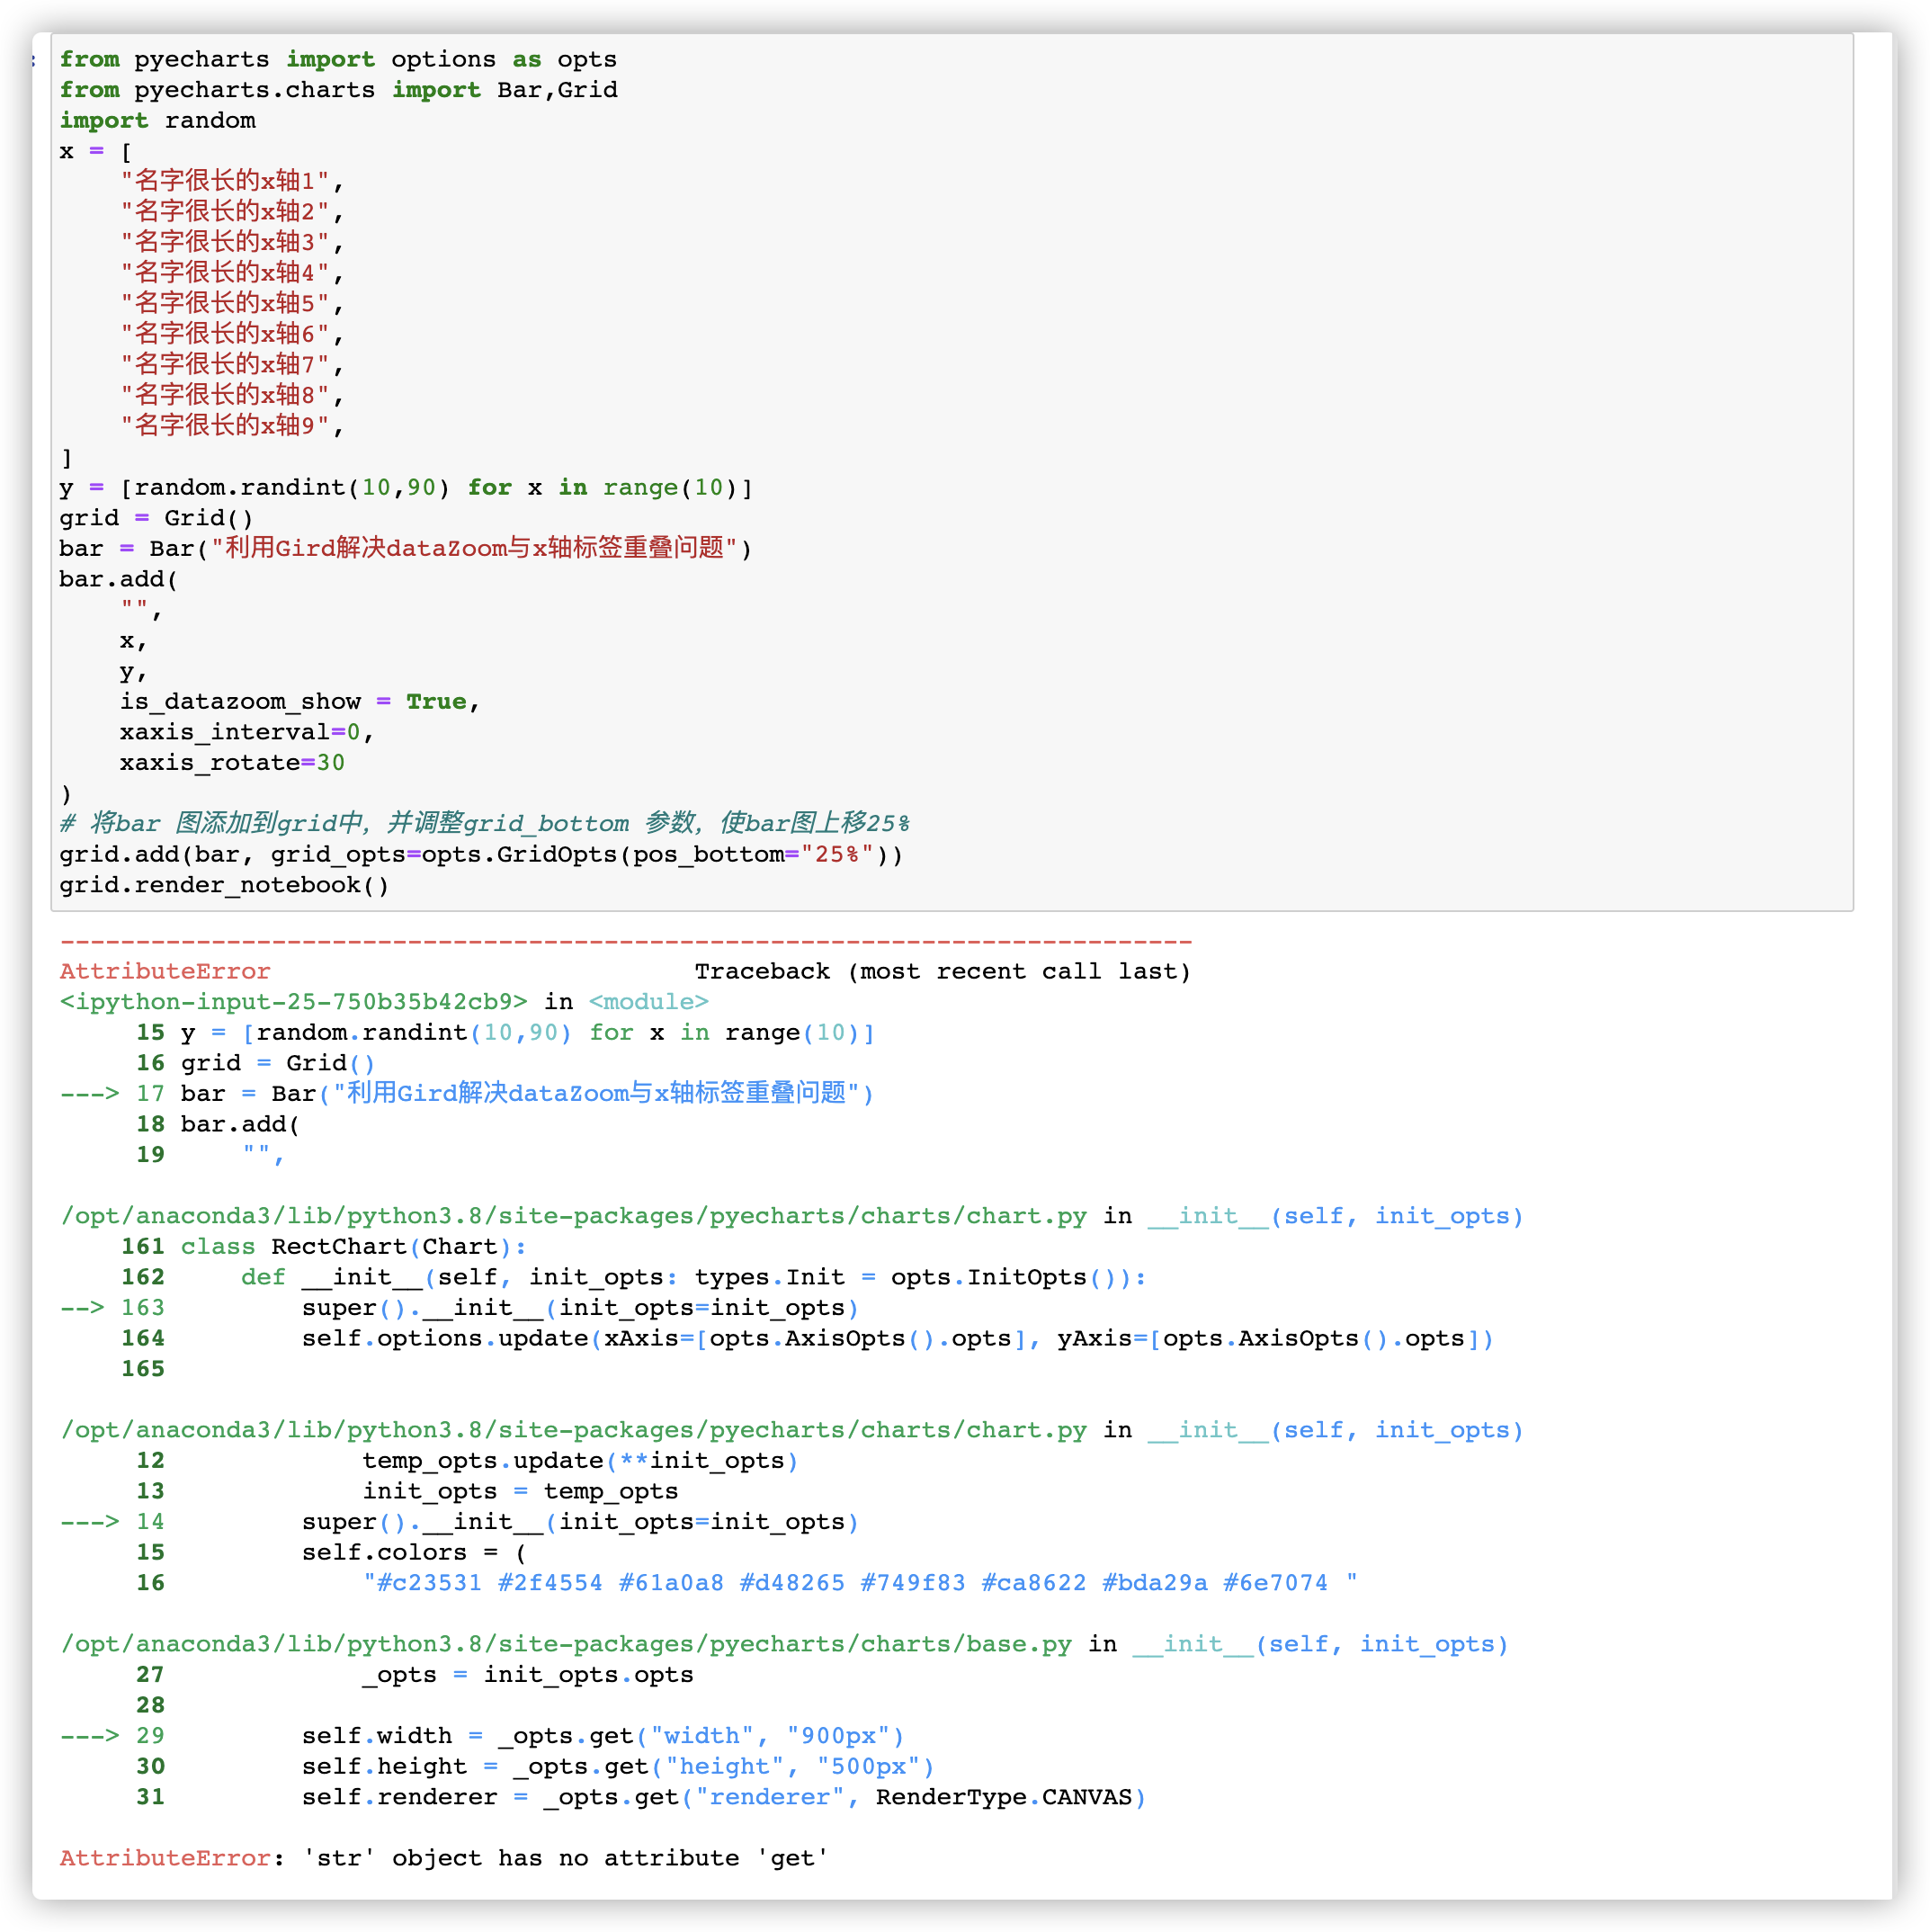Image resolution: width=1930 pixels, height=1932 pixels.
Task: Click the grid.add line with pos_bottom argument
Action: tap(480, 854)
